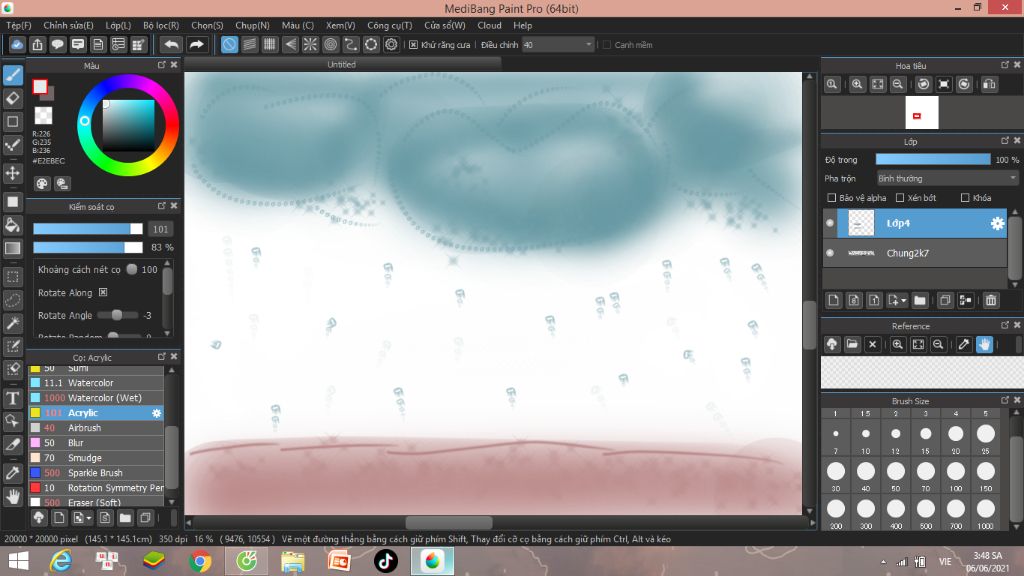Click the Redo arrow in toolbar
The height and width of the screenshot is (576, 1024).
(196, 44)
